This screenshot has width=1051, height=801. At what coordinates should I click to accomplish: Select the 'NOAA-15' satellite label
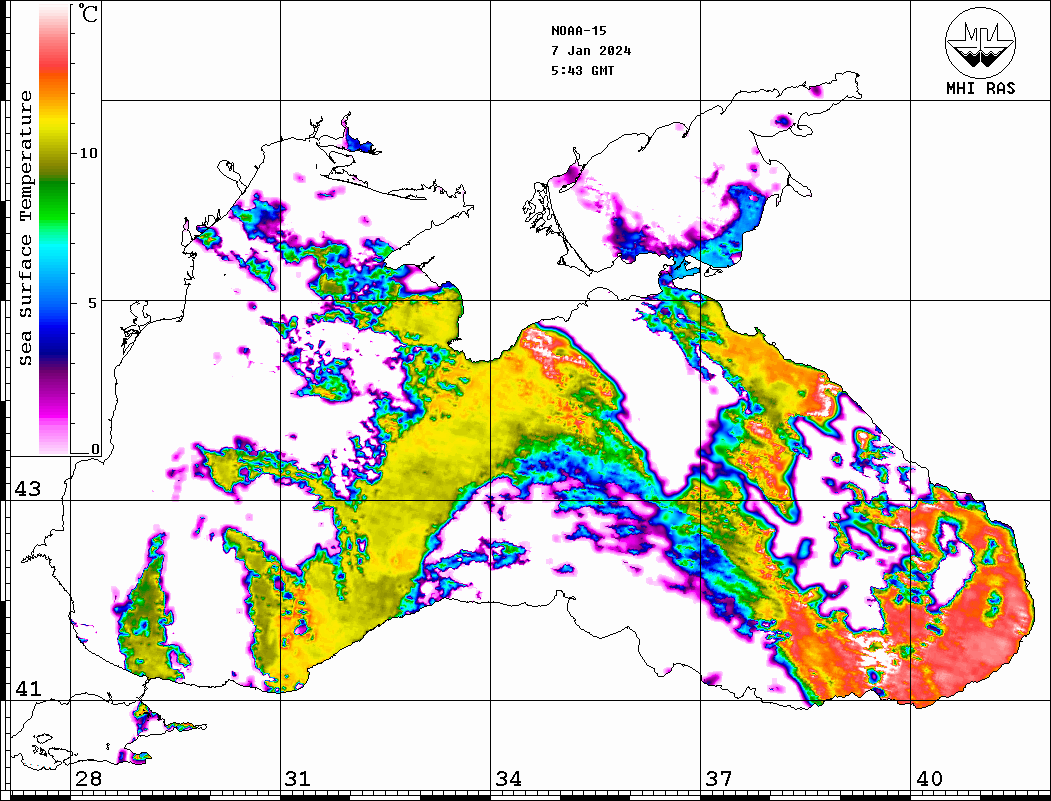coord(578,31)
